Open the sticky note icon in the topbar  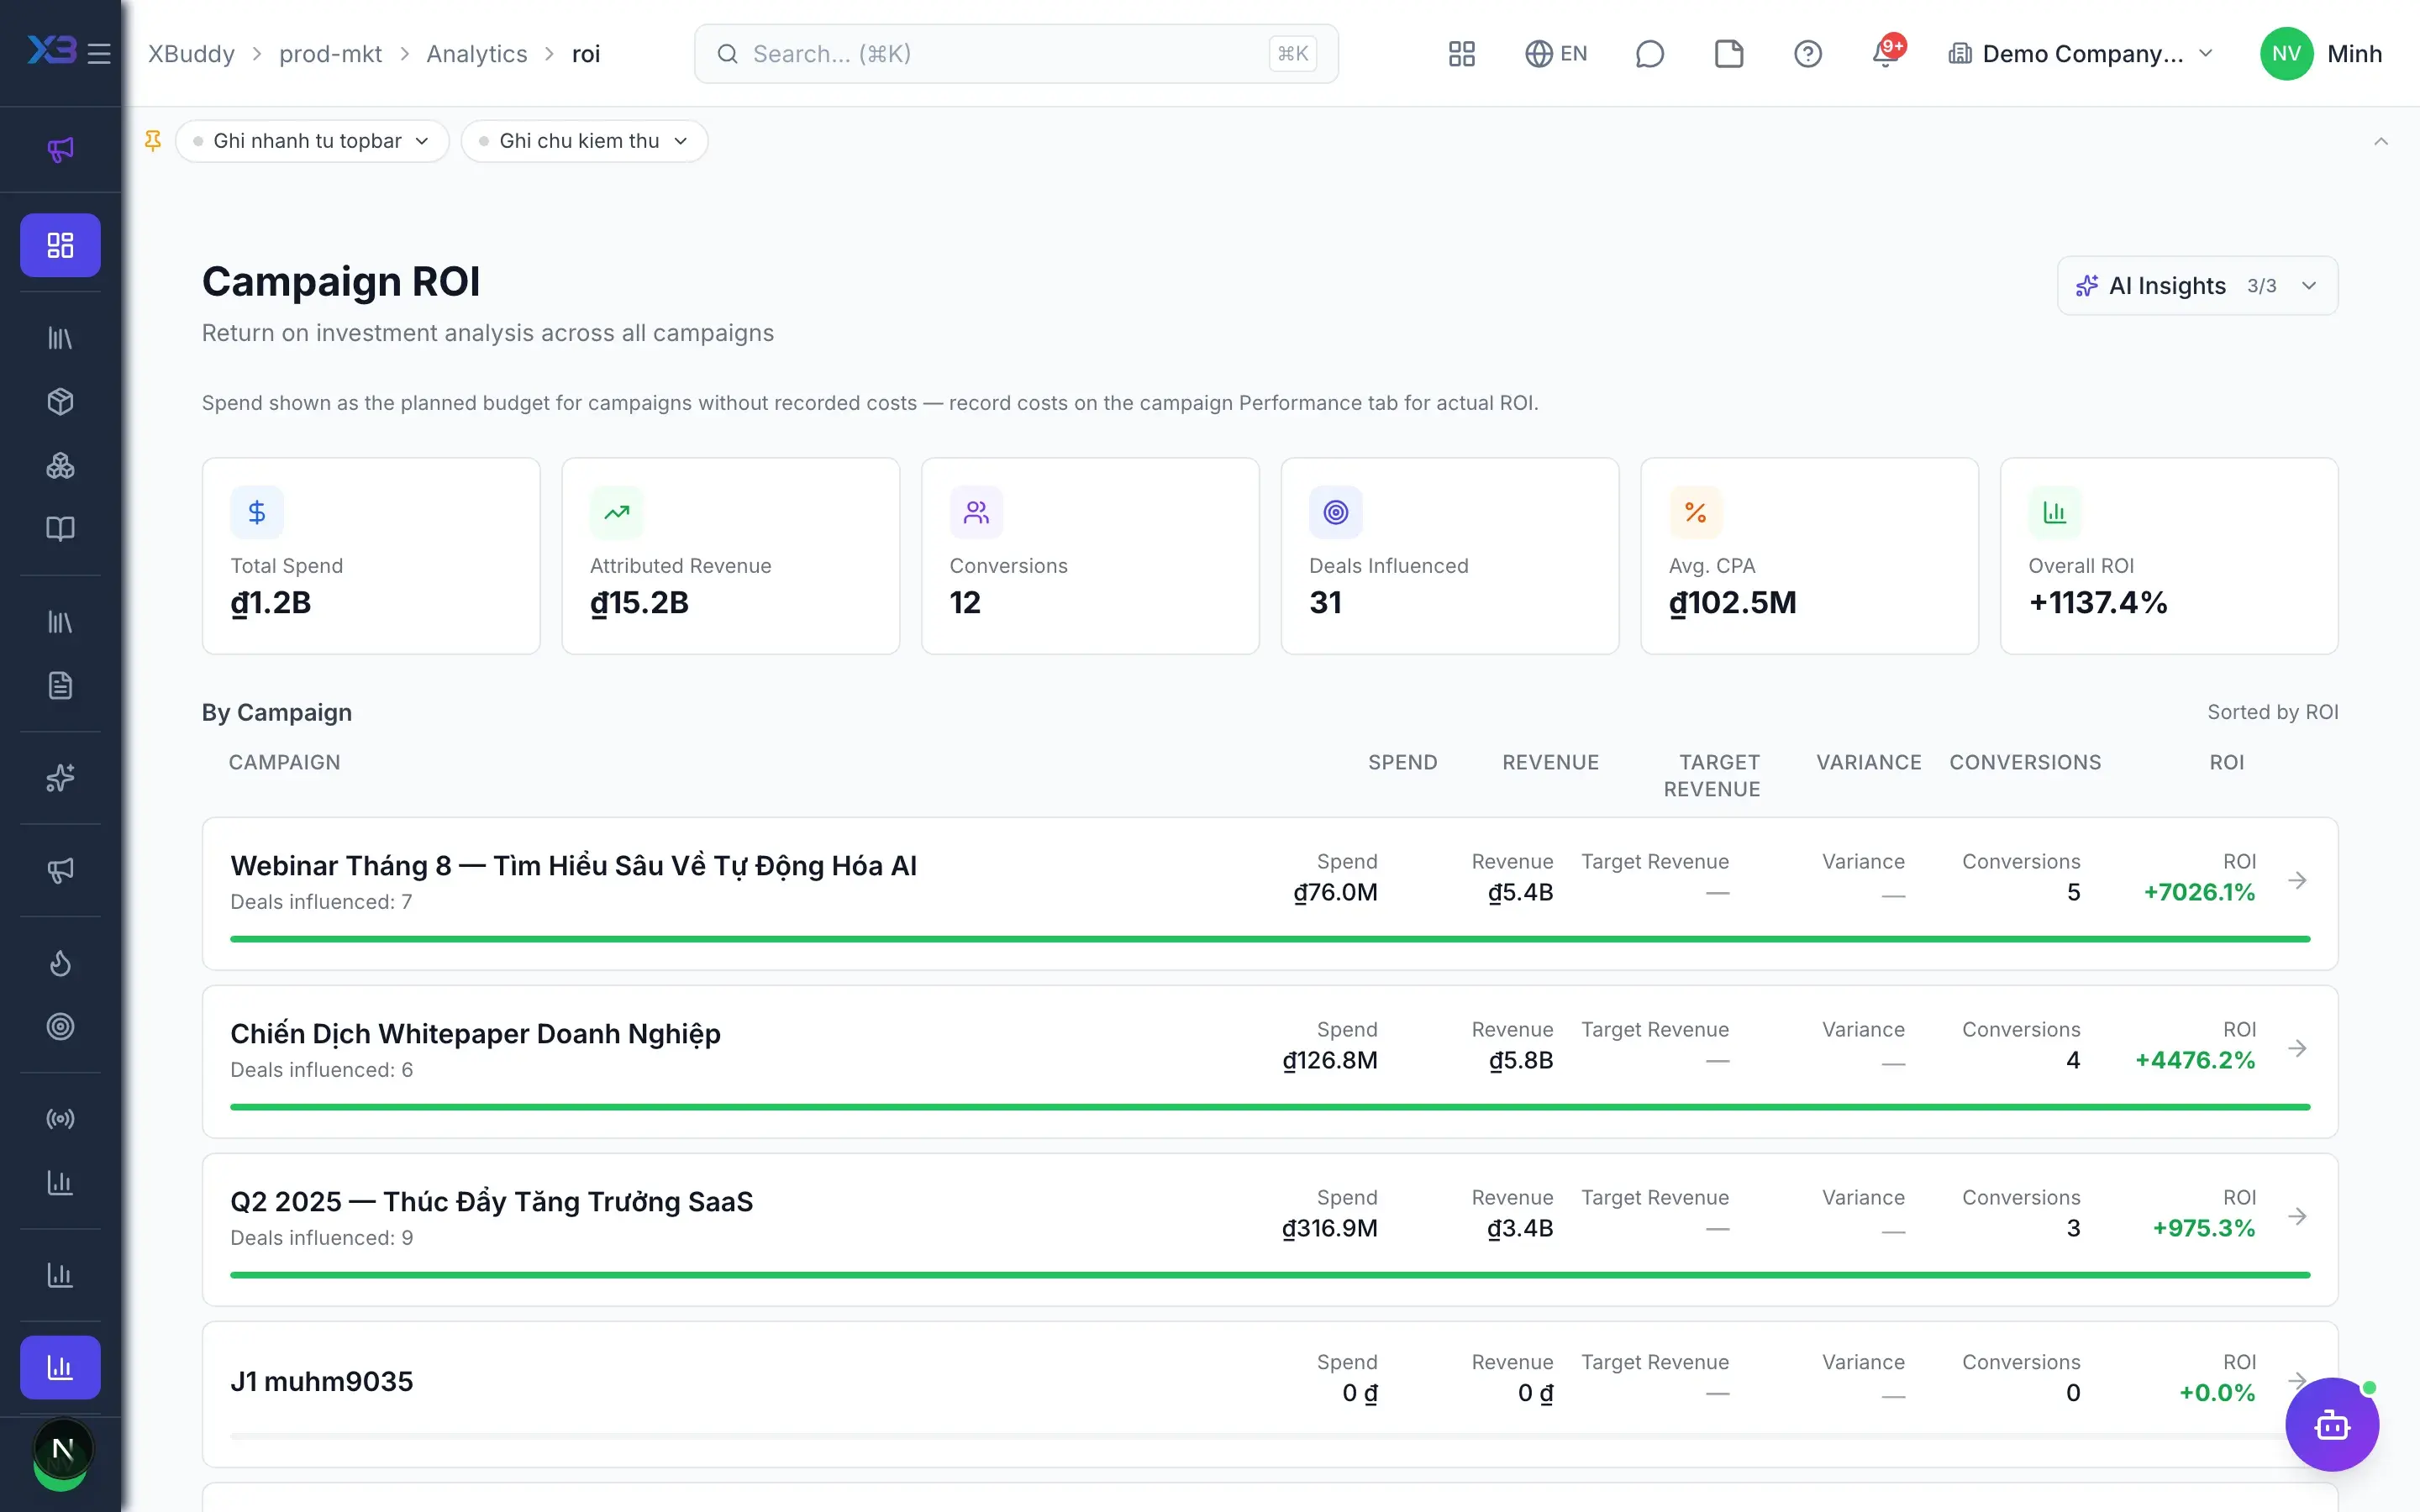click(1728, 54)
